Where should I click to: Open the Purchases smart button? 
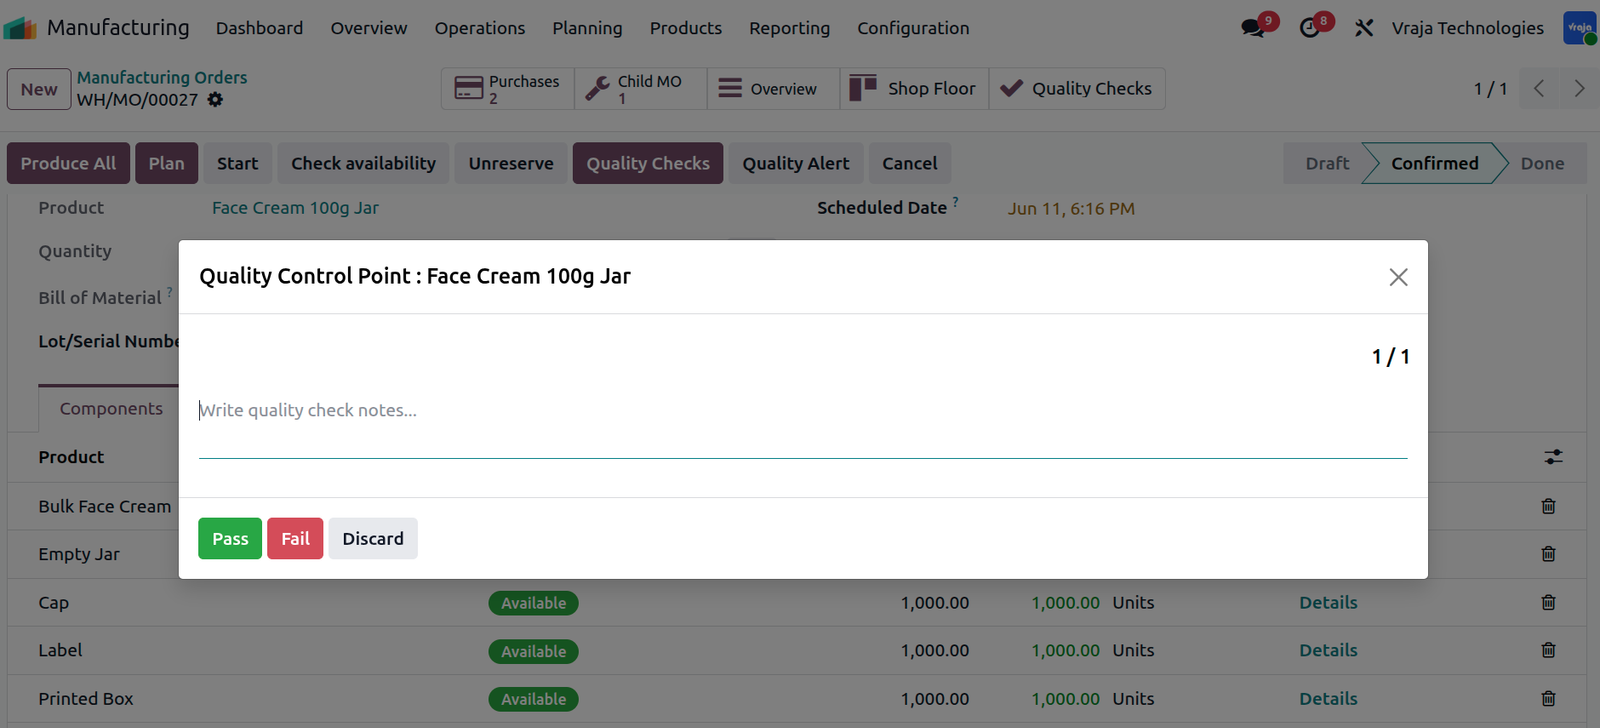[508, 89]
